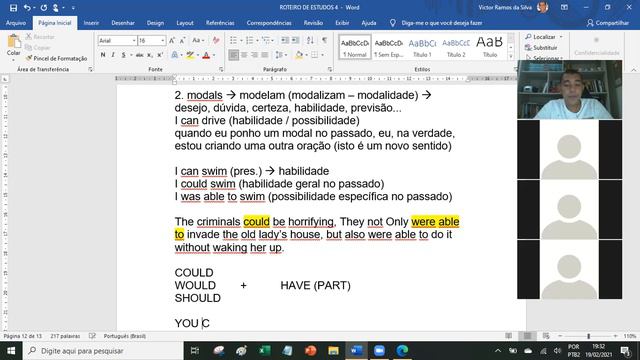Switch to the Inserir tab
640x360 pixels.
[91, 23]
